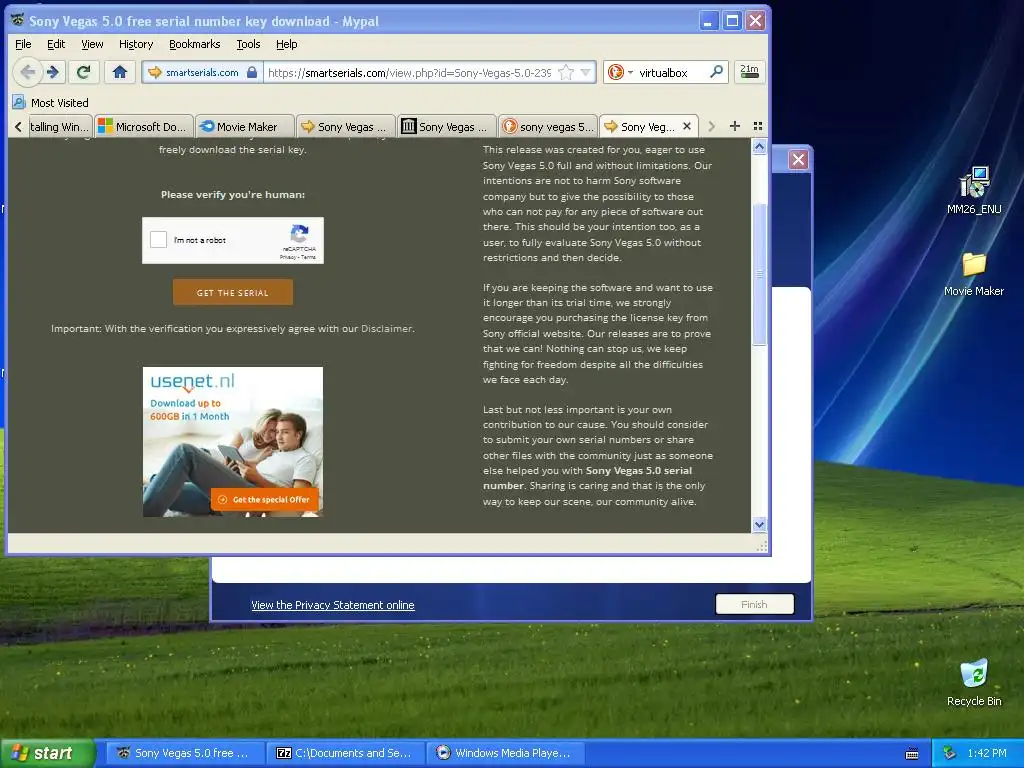Click the page scrollbar down arrow
1024x768 pixels.
click(759, 524)
